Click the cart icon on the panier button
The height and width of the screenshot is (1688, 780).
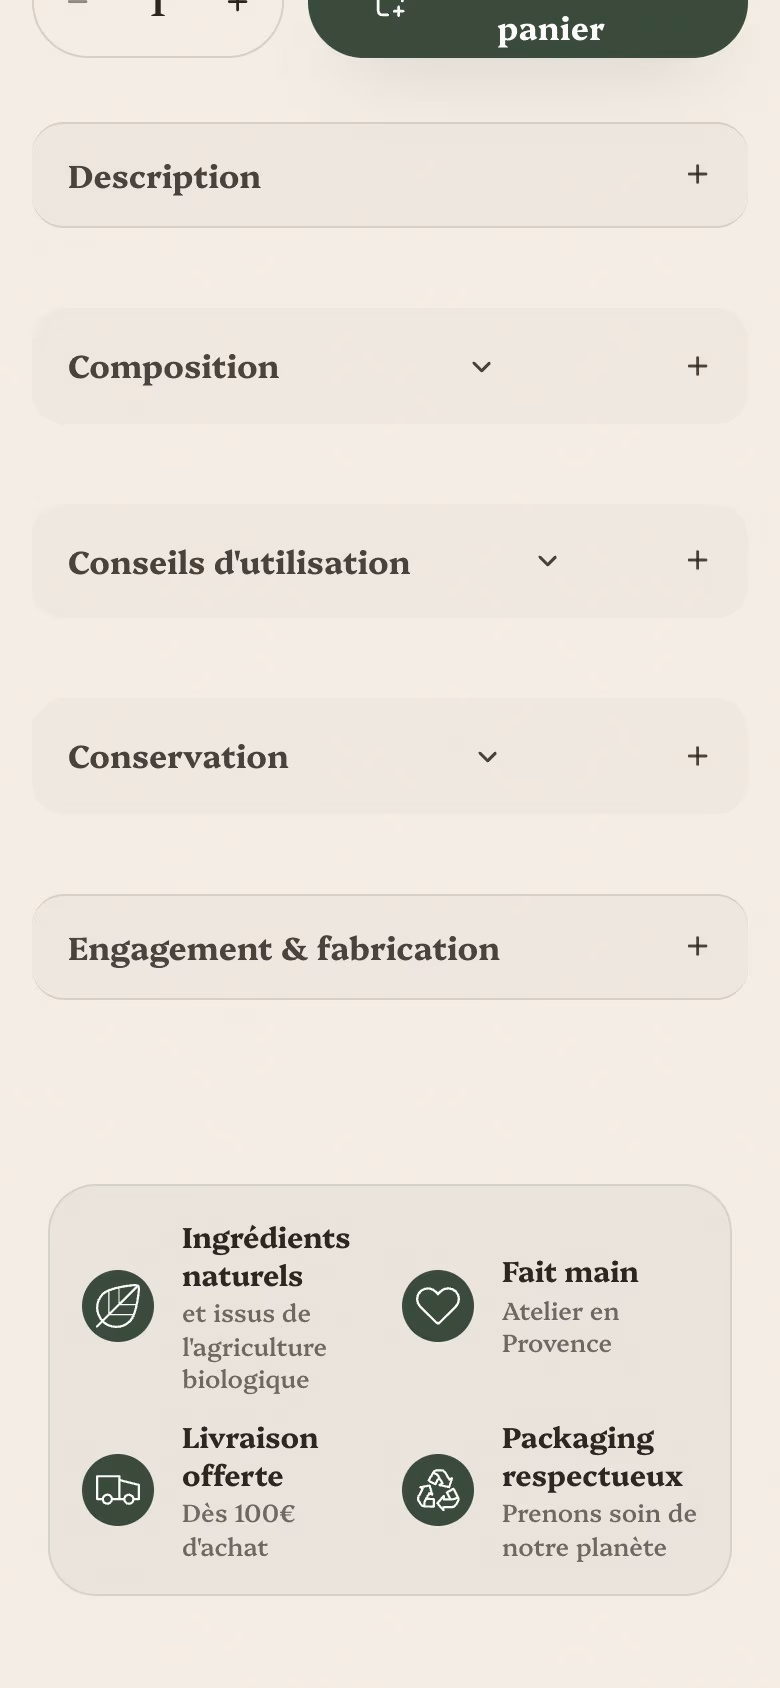(x=391, y=8)
